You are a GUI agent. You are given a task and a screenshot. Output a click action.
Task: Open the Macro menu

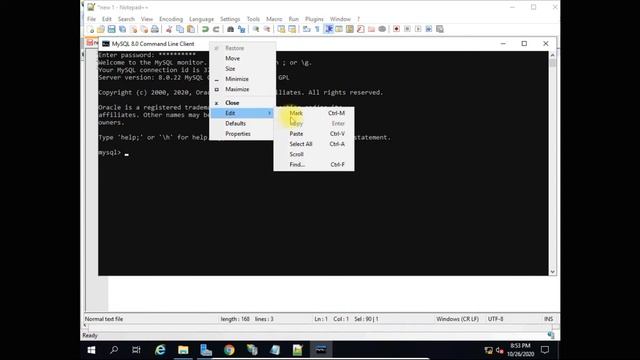(x=274, y=19)
